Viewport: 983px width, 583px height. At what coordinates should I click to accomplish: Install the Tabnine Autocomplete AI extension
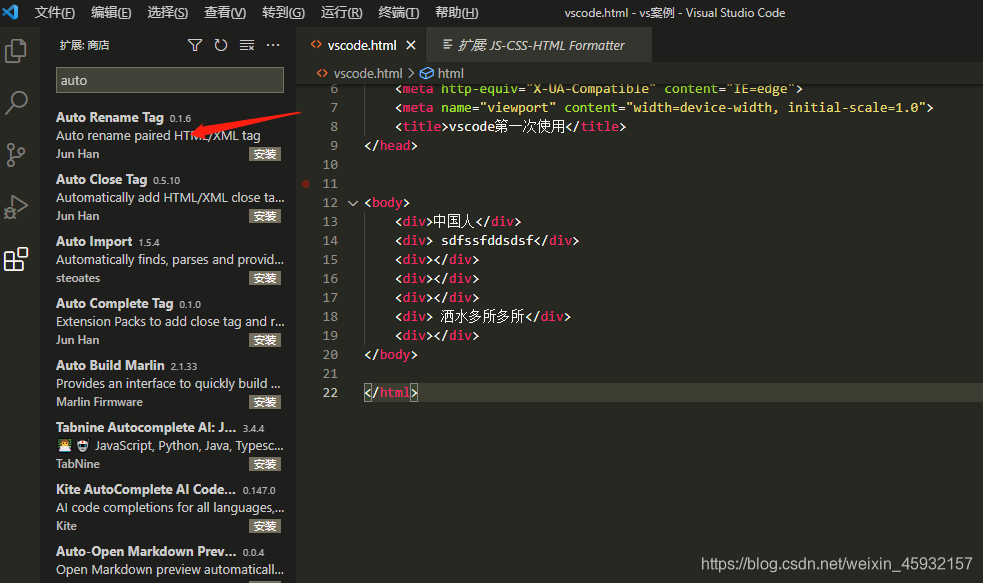[x=265, y=465]
